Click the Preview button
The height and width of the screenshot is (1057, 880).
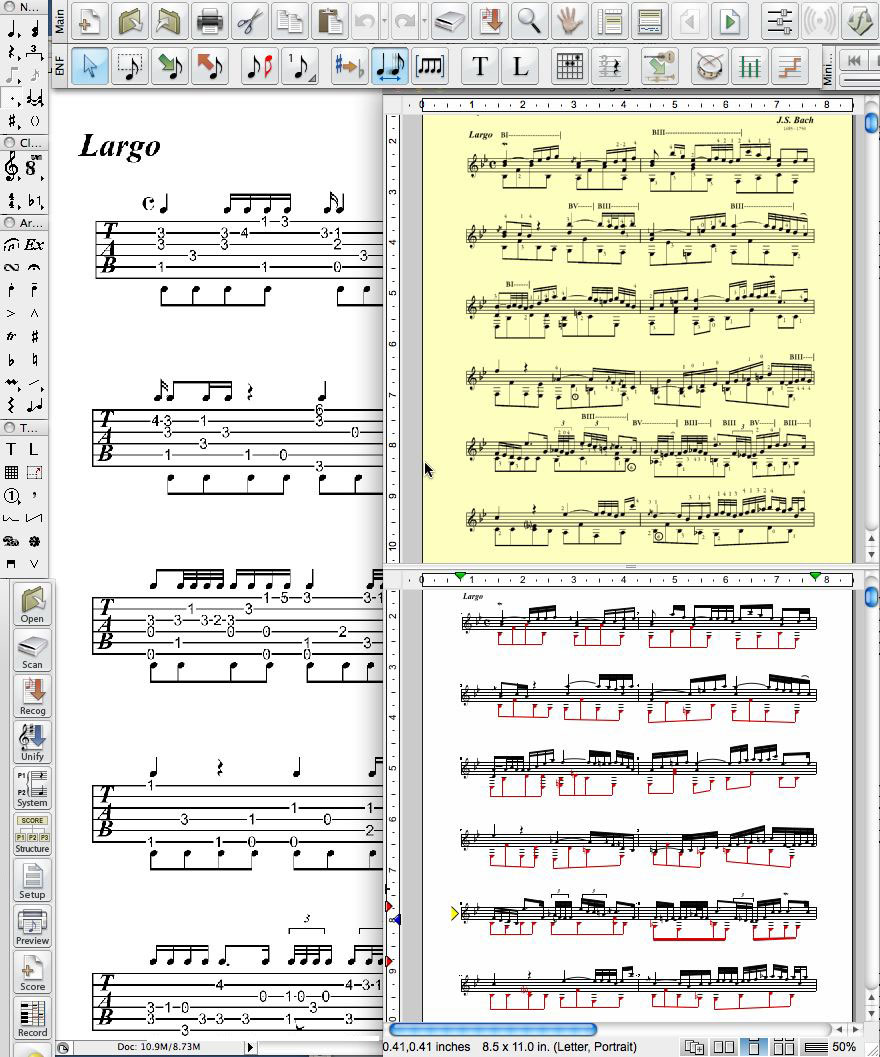[x=32, y=926]
